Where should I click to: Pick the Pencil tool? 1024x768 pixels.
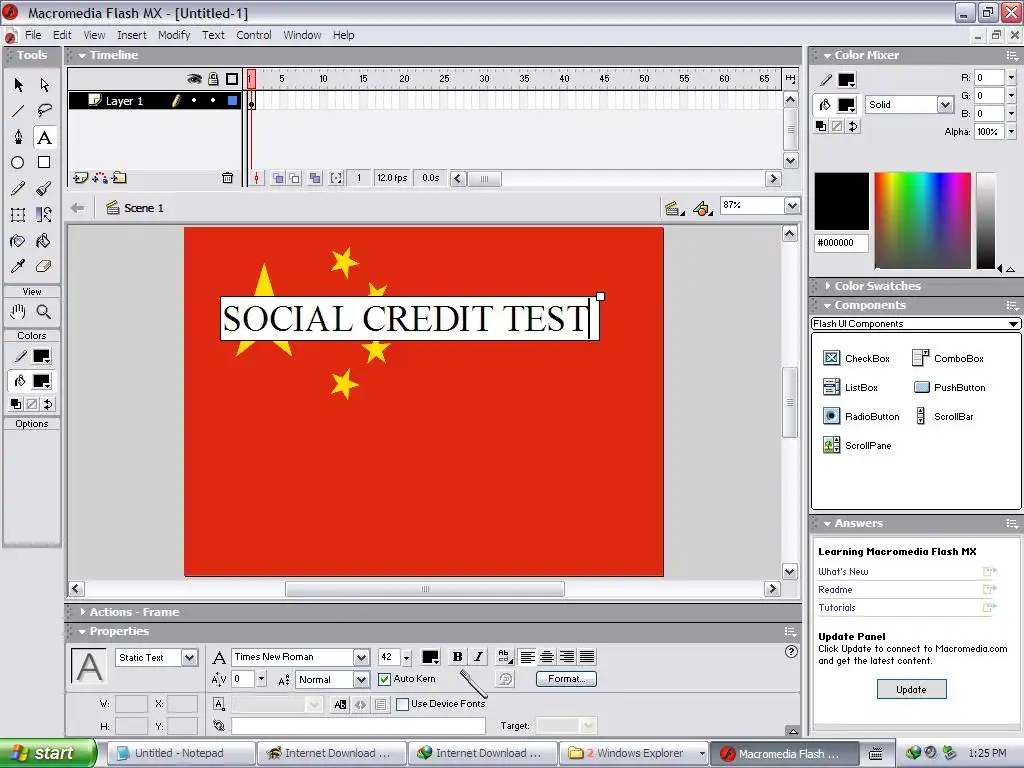pos(18,189)
